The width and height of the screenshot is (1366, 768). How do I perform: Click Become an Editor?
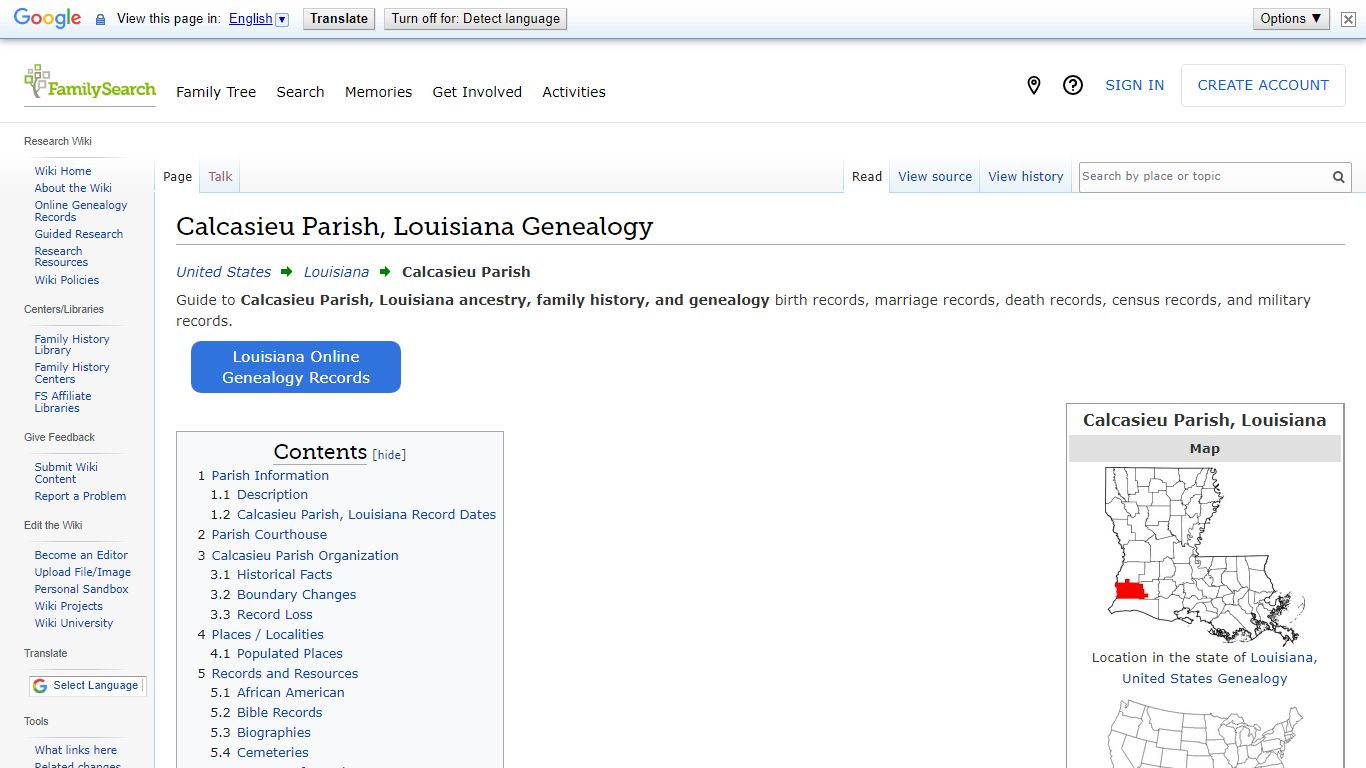tap(81, 555)
